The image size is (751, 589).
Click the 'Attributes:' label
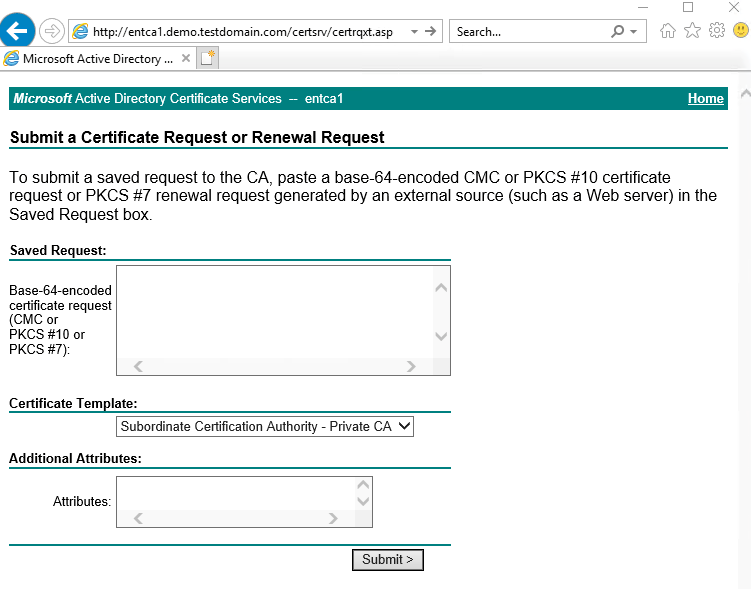tap(82, 501)
